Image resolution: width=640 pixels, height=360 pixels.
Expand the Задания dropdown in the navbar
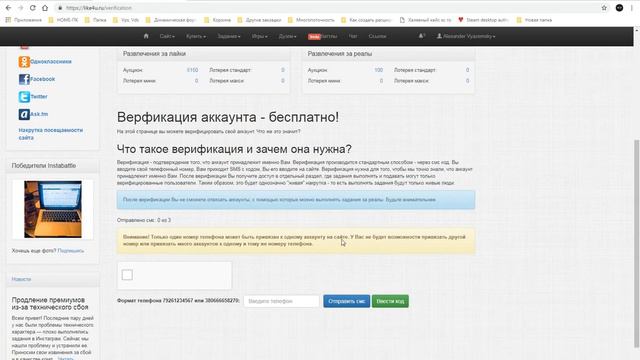click(229, 36)
